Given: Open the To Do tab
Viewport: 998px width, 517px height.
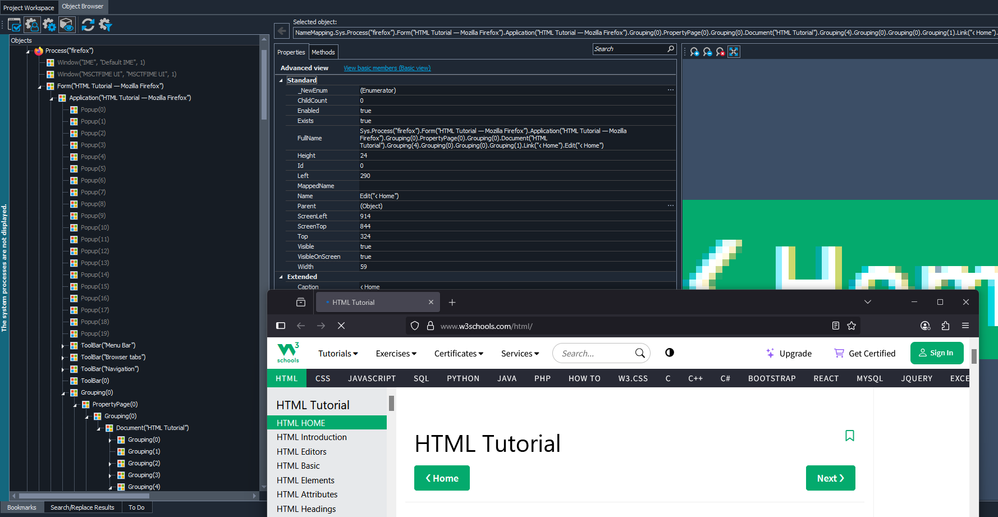Looking at the screenshot, I should (136, 507).
